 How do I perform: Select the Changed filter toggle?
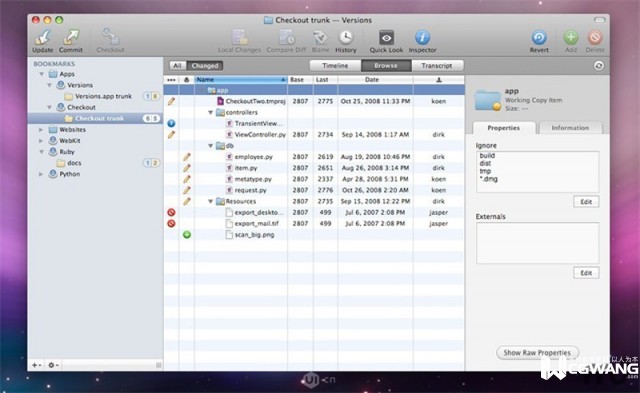click(x=205, y=66)
